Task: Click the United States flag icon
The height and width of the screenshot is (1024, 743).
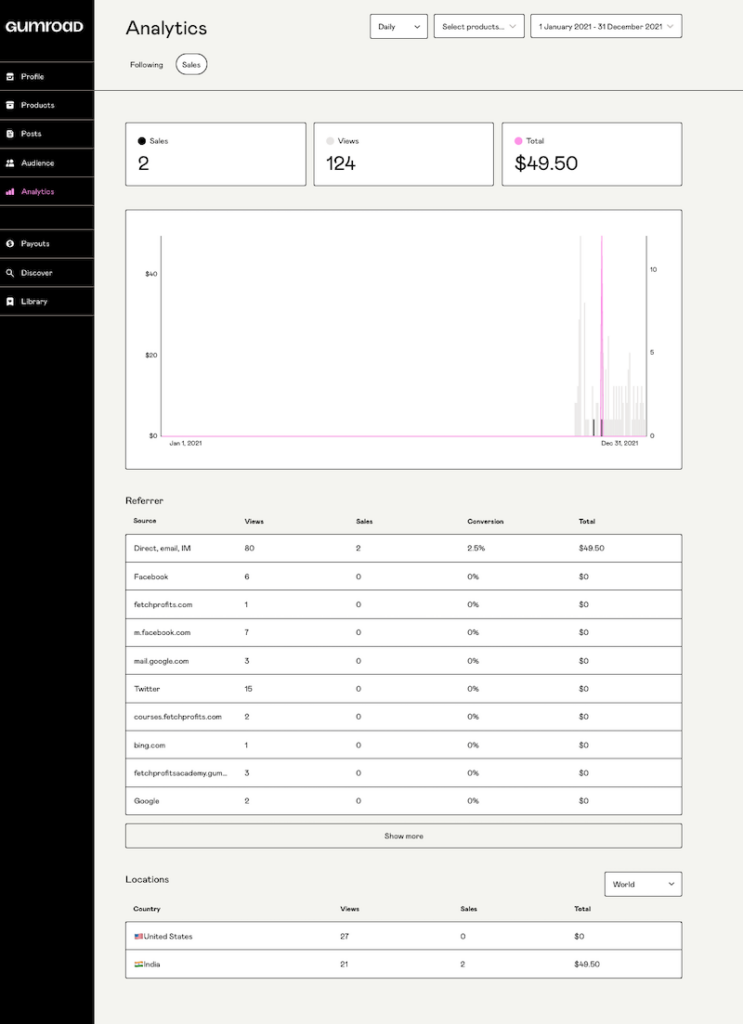Action: click(138, 936)
